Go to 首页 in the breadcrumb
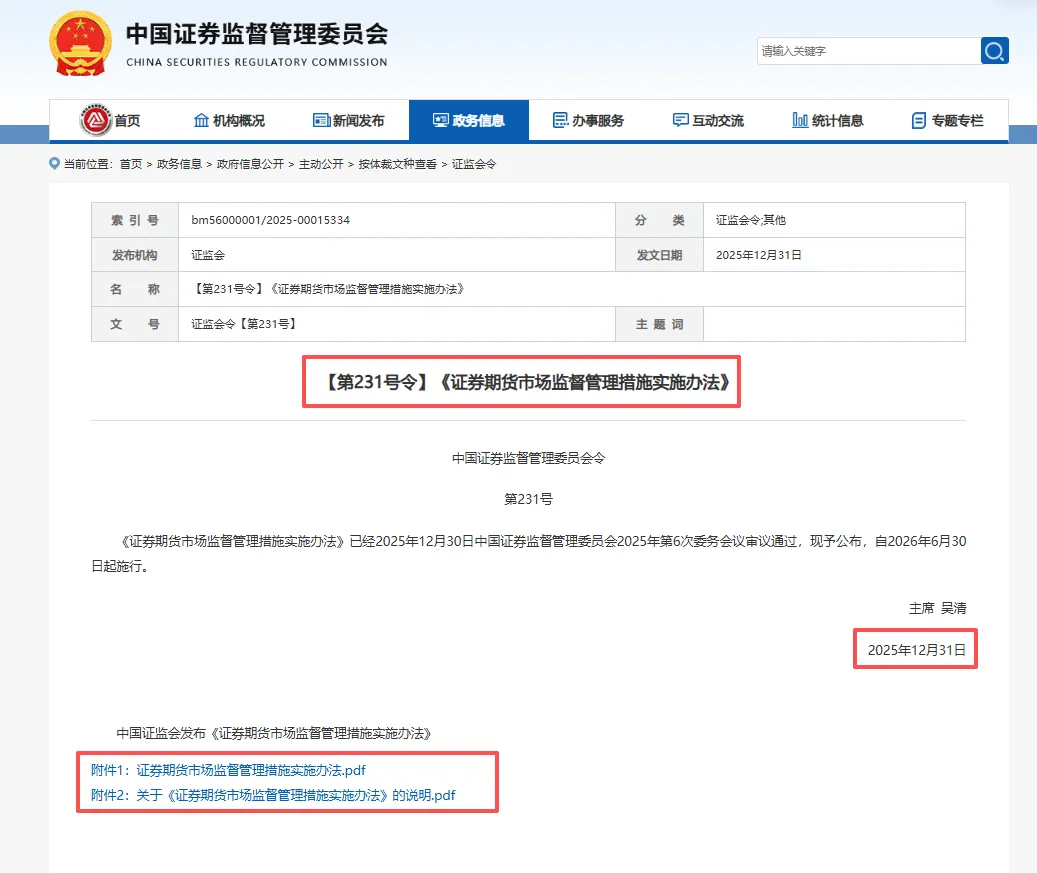Screen dimensions: 1037x873 (x=131, y=164)
